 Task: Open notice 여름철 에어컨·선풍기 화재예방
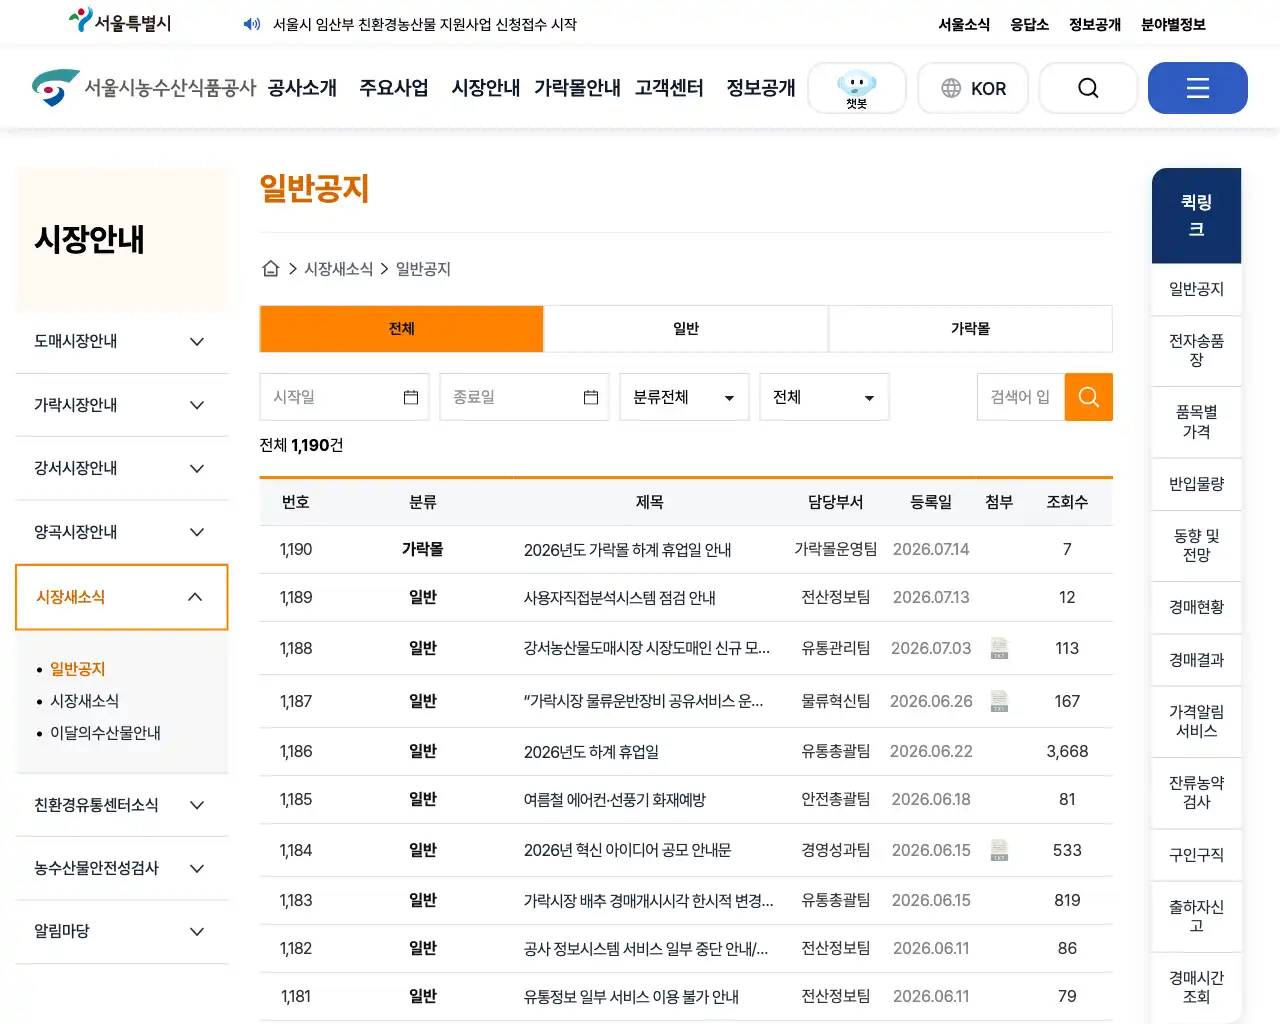click(x=615, y=800)
